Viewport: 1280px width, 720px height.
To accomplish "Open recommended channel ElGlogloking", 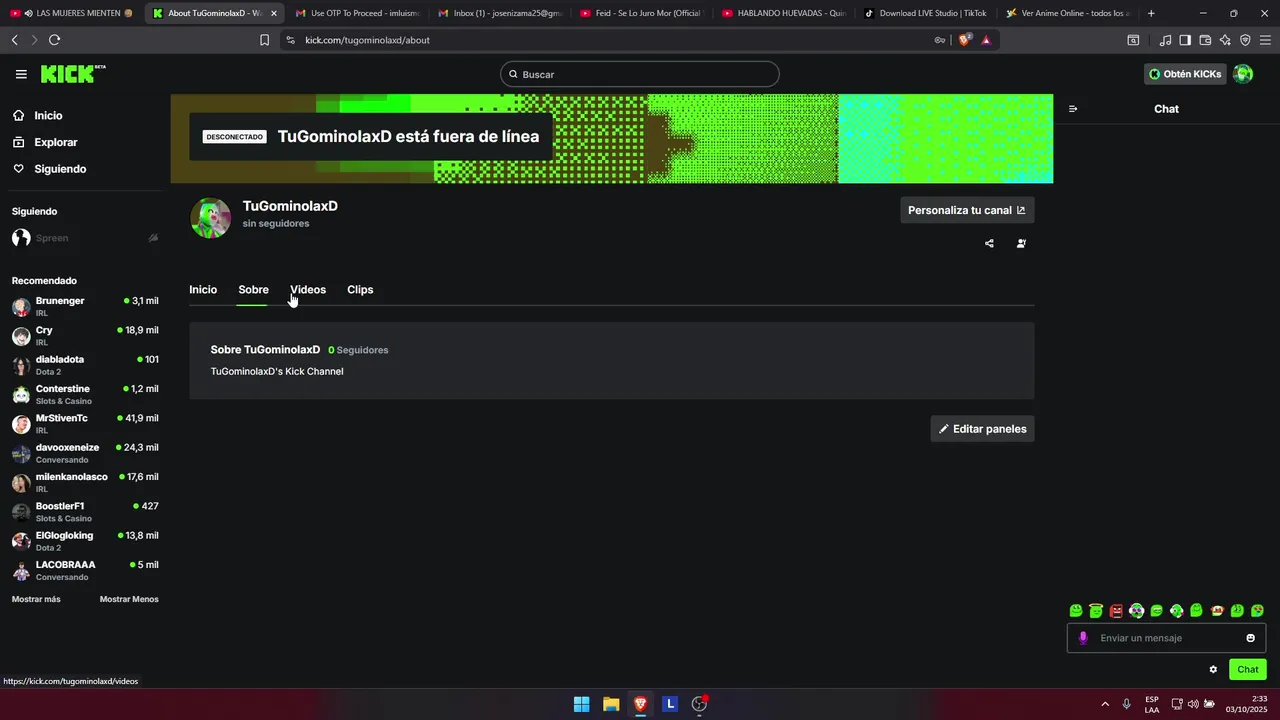I will tap(85, 541).
